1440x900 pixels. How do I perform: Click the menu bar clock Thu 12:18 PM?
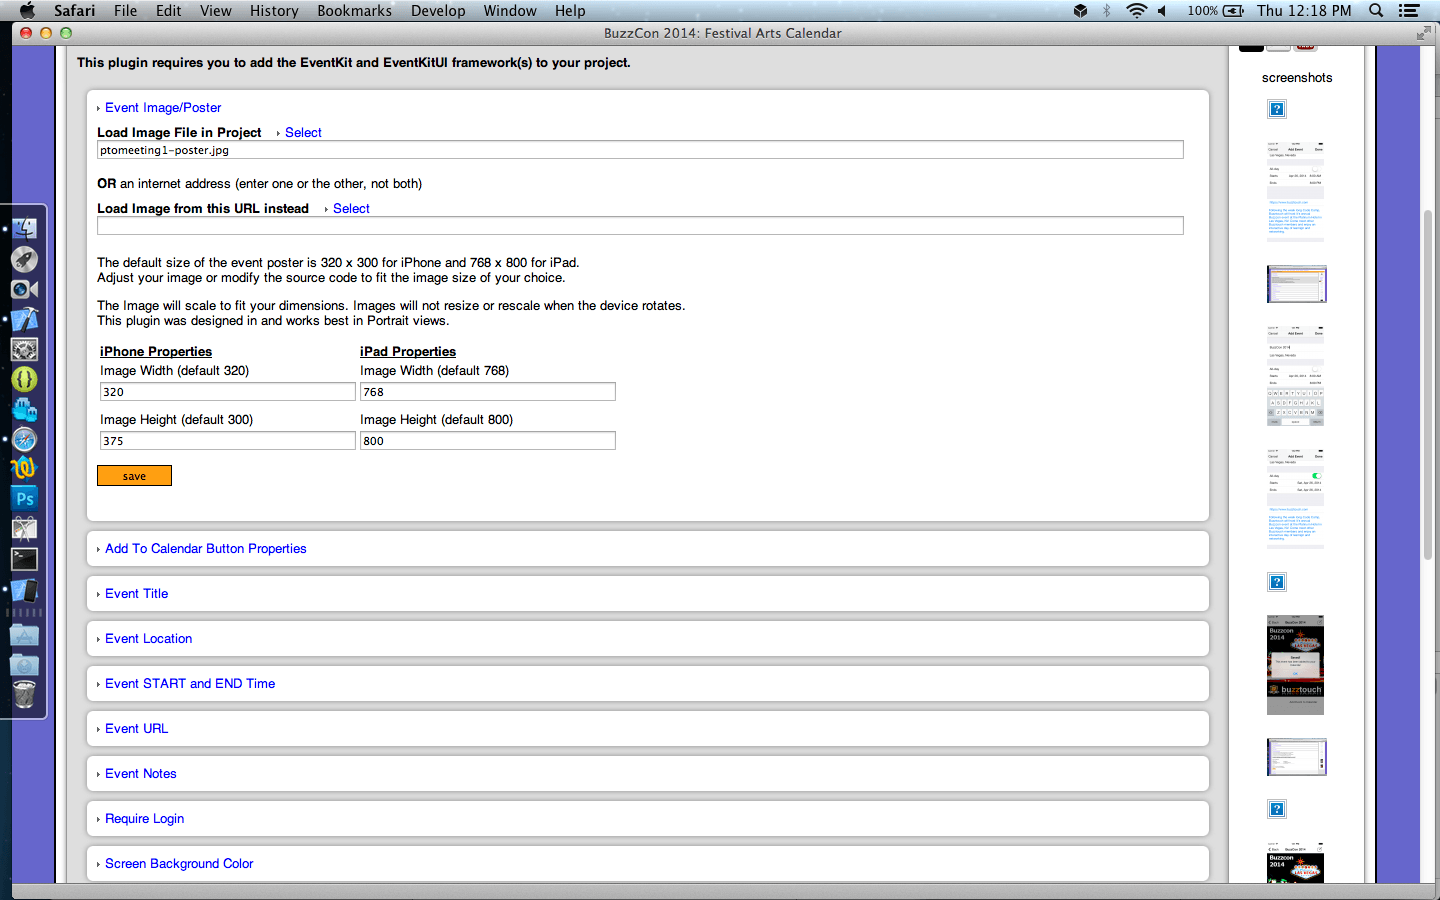point(1304,11)
